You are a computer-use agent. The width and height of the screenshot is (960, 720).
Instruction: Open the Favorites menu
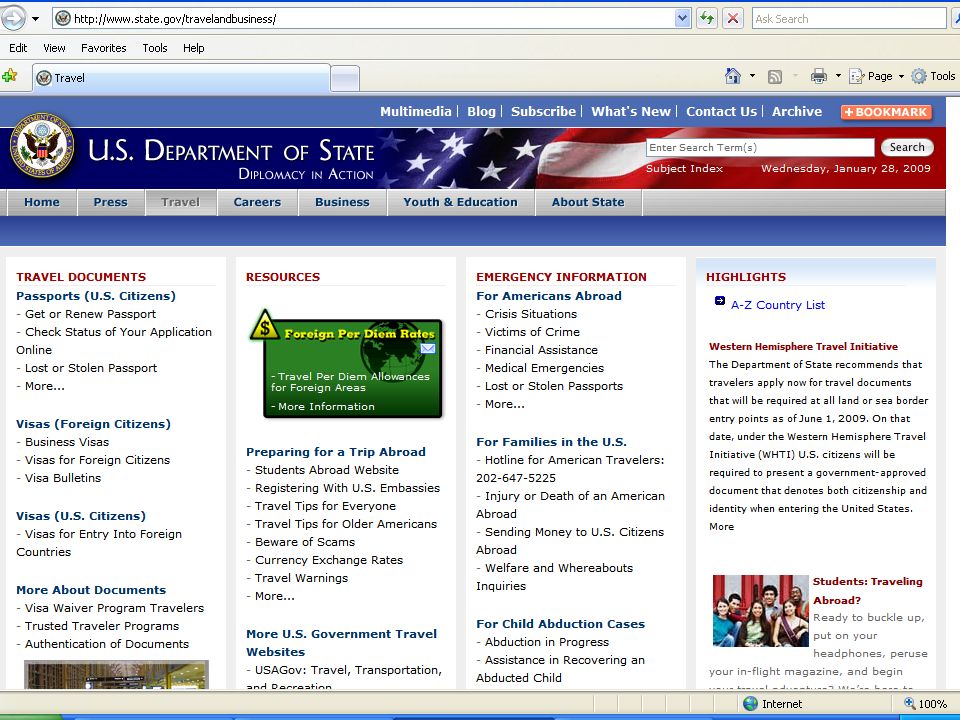tap(103, 48)
